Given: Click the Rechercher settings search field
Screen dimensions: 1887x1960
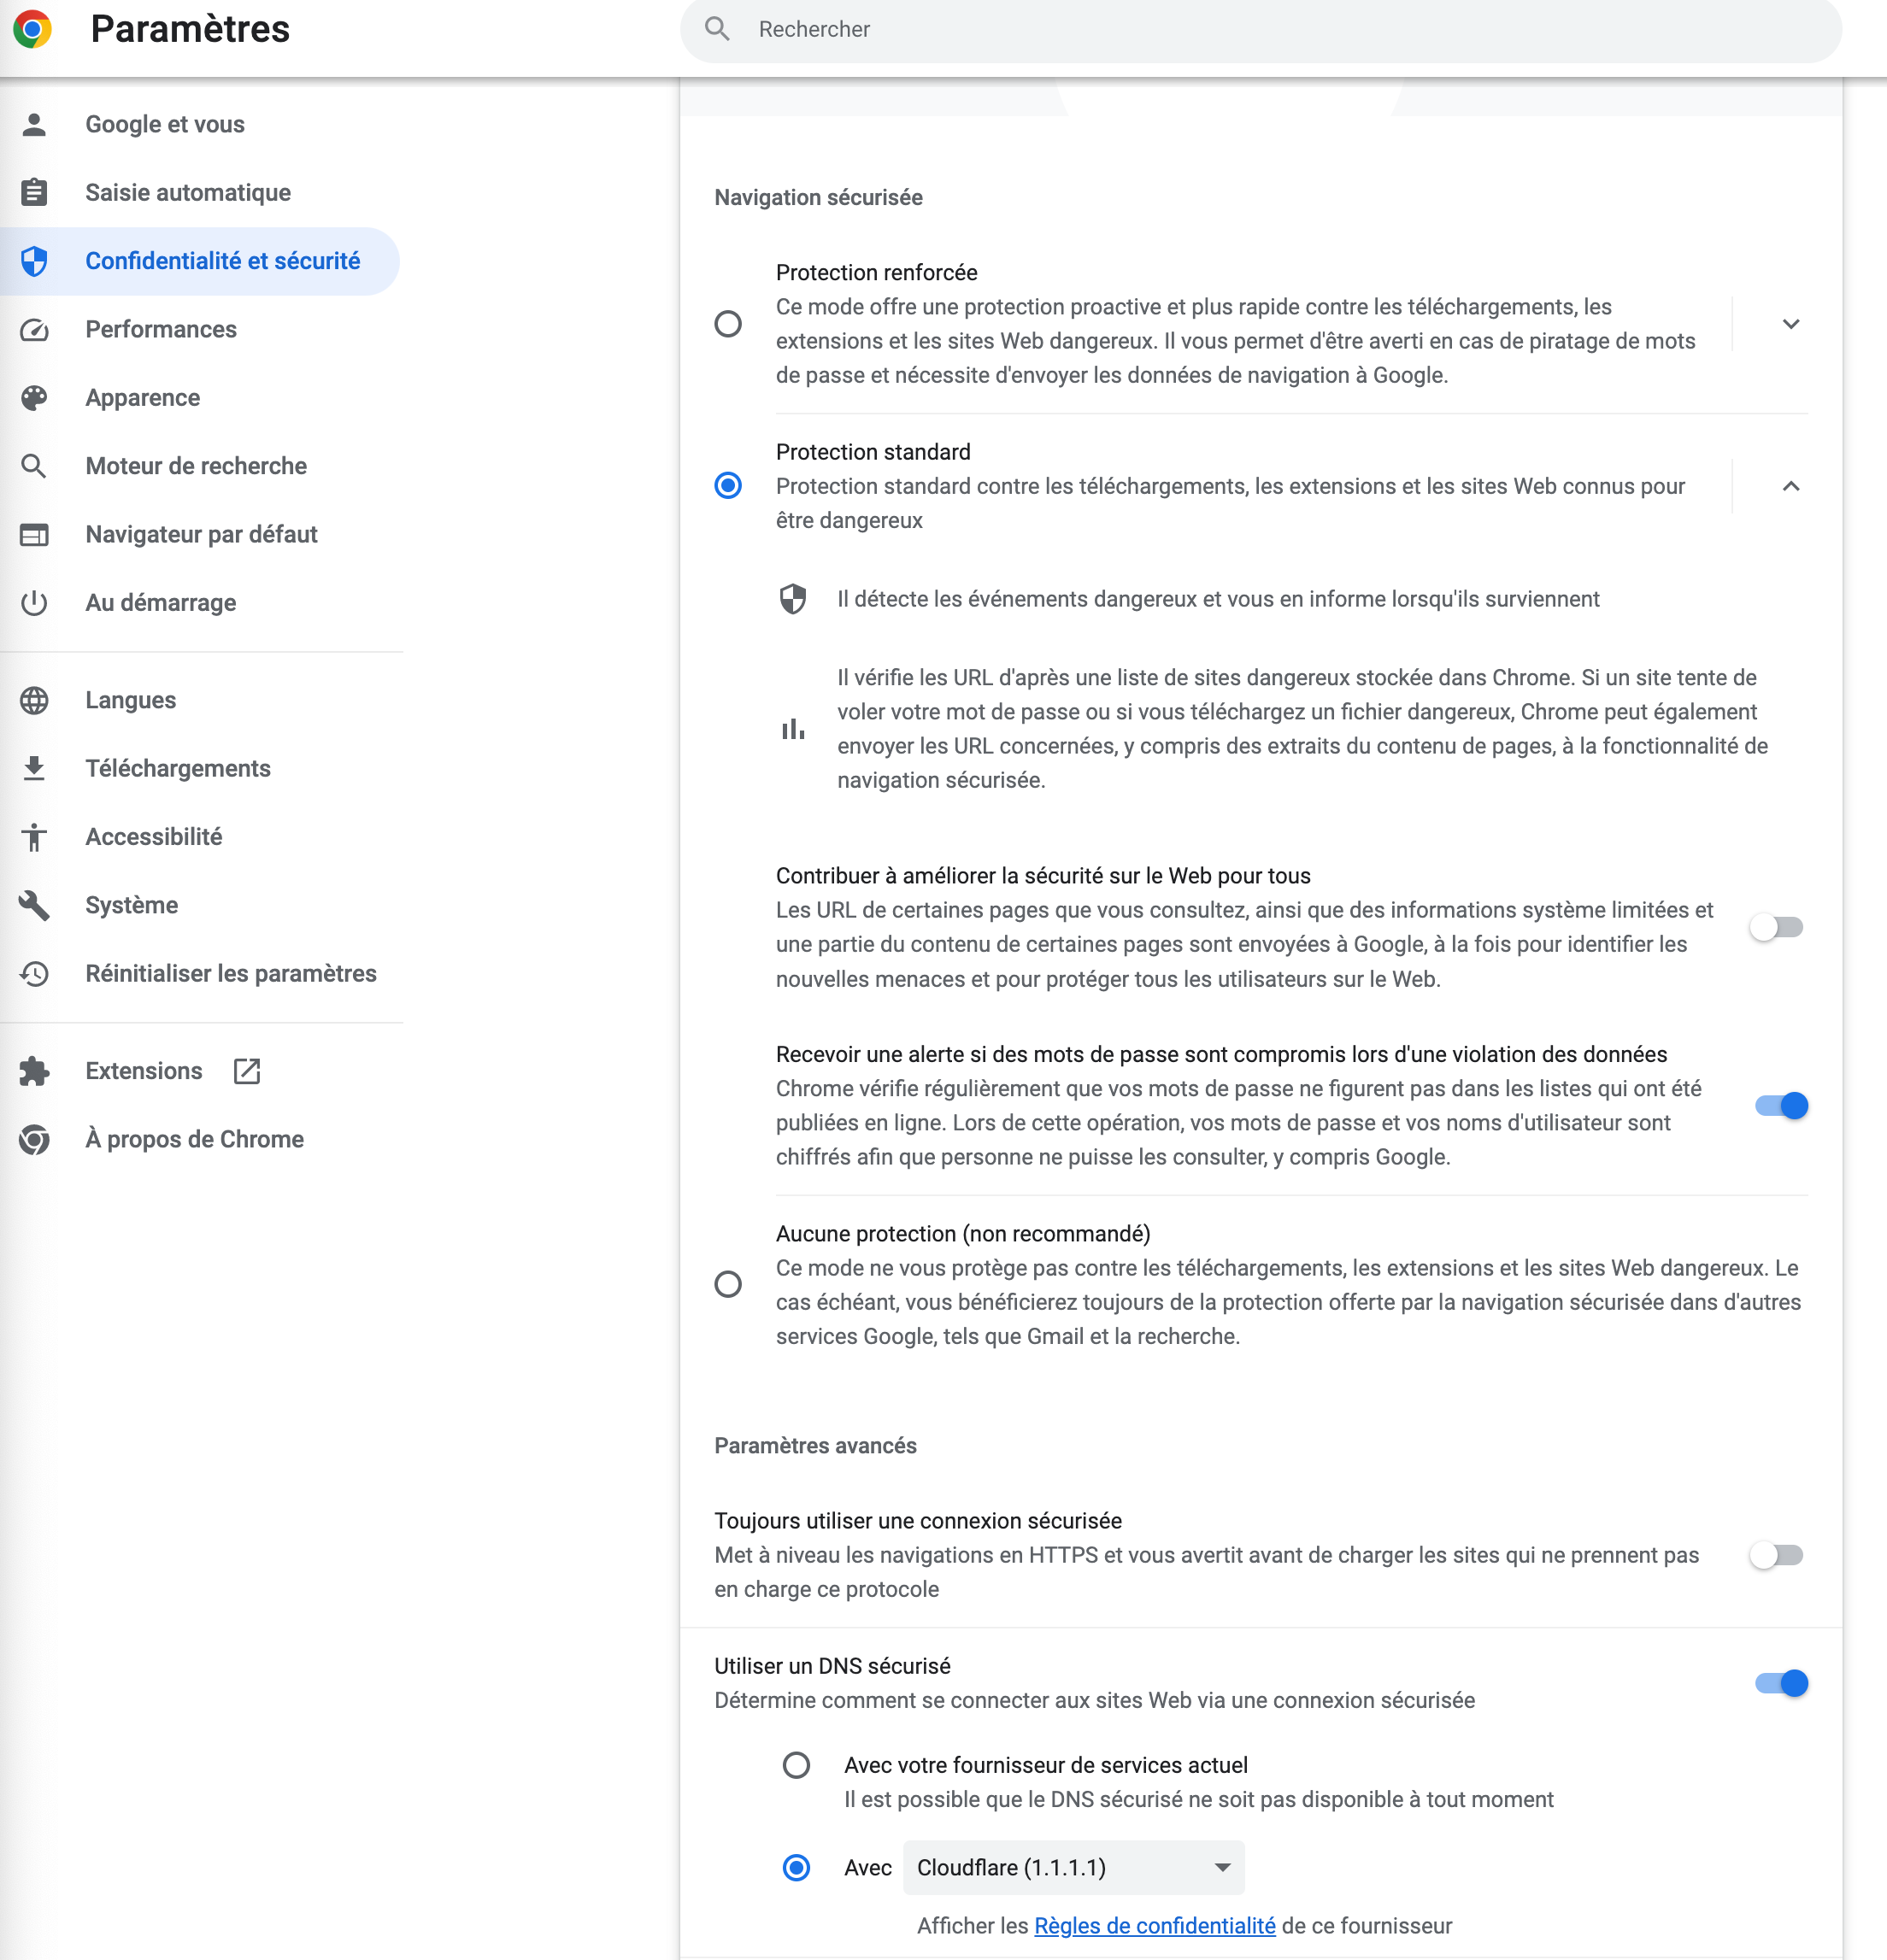Looking at the screenshot, I should click(1261, 29).
